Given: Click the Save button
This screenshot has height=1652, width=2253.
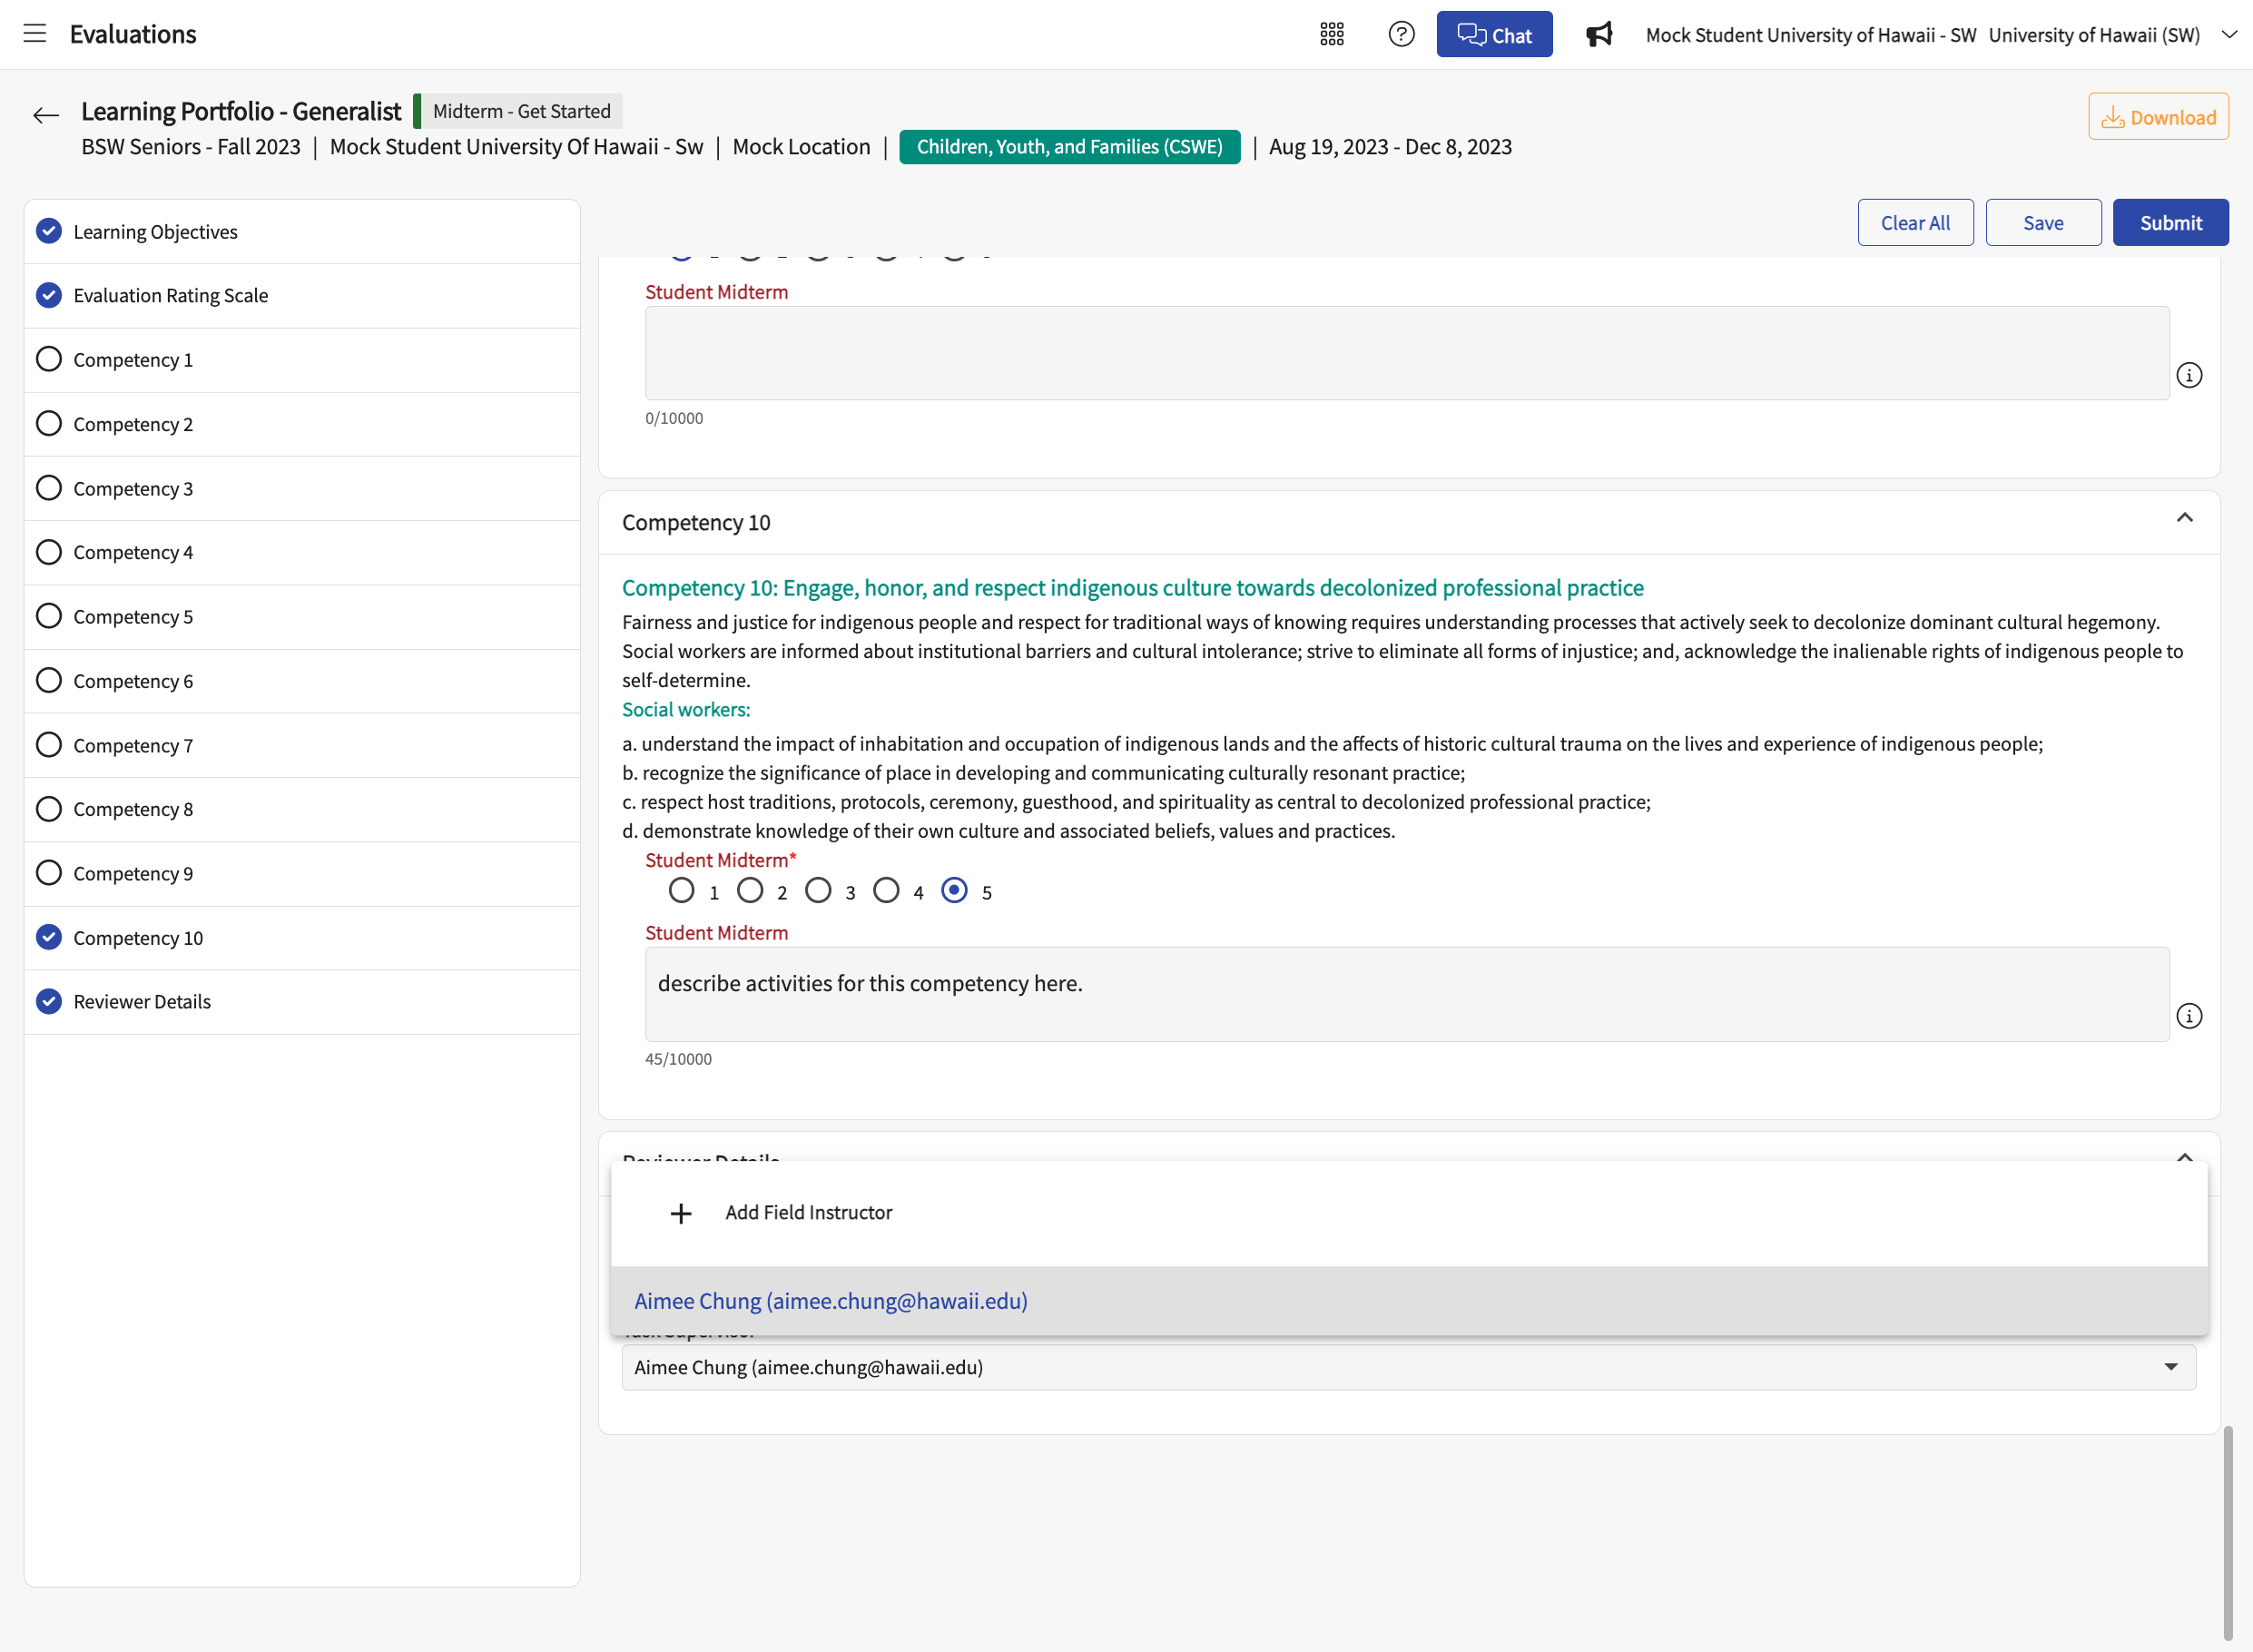Looking at the screenshot, I should (x=2043, y=222).
